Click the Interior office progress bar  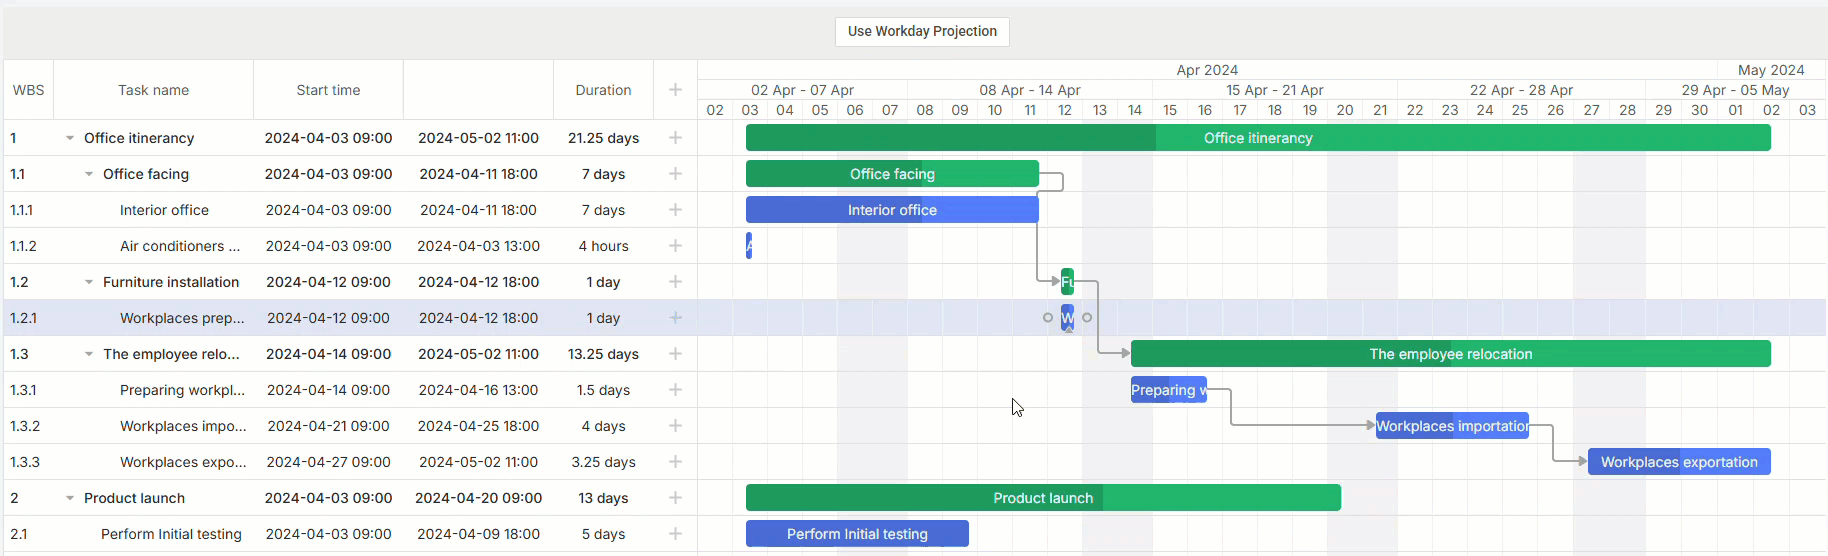(x=892, y=210)
